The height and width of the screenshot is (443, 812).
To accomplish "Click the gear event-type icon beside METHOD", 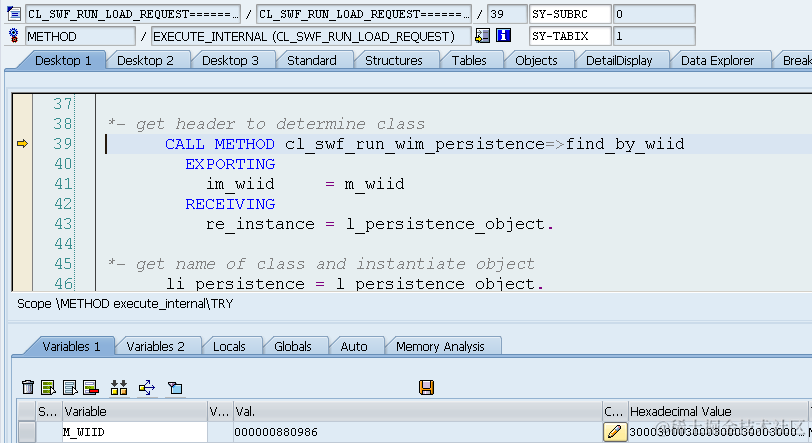I will pyautogui.click(x=14, y=36).
